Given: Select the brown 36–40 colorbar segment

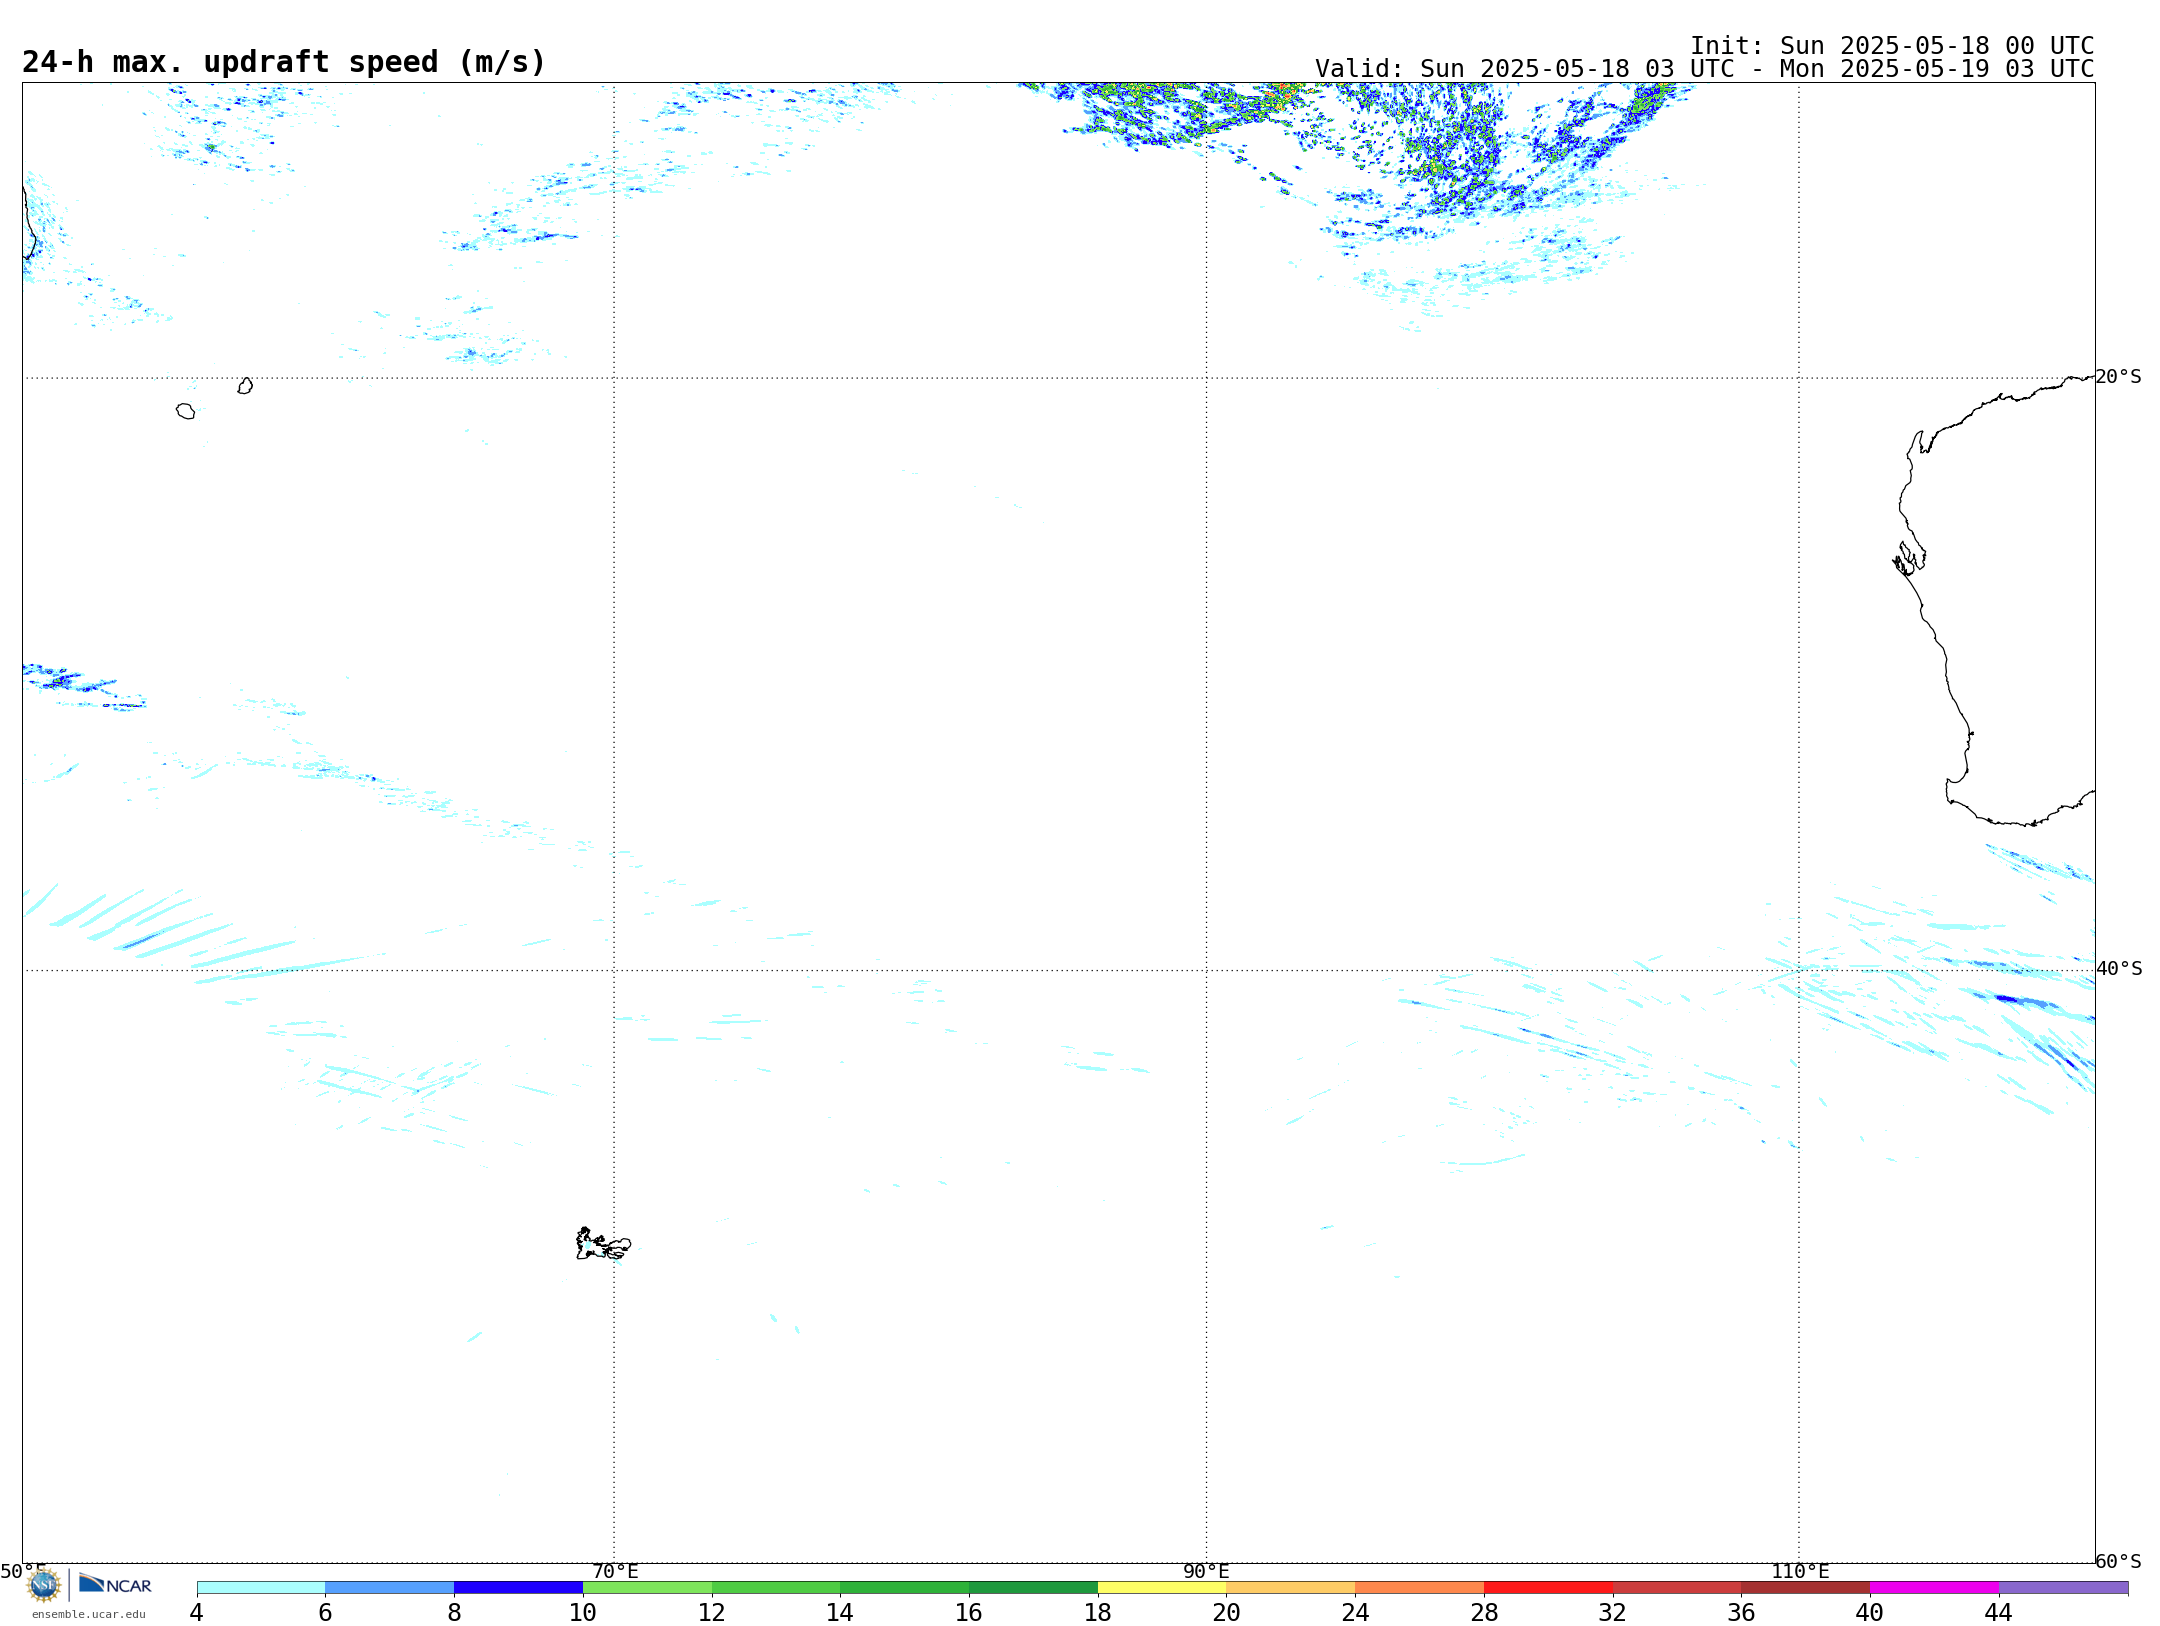Looking at the screenshot, I should click(x=1805, y=1588).
